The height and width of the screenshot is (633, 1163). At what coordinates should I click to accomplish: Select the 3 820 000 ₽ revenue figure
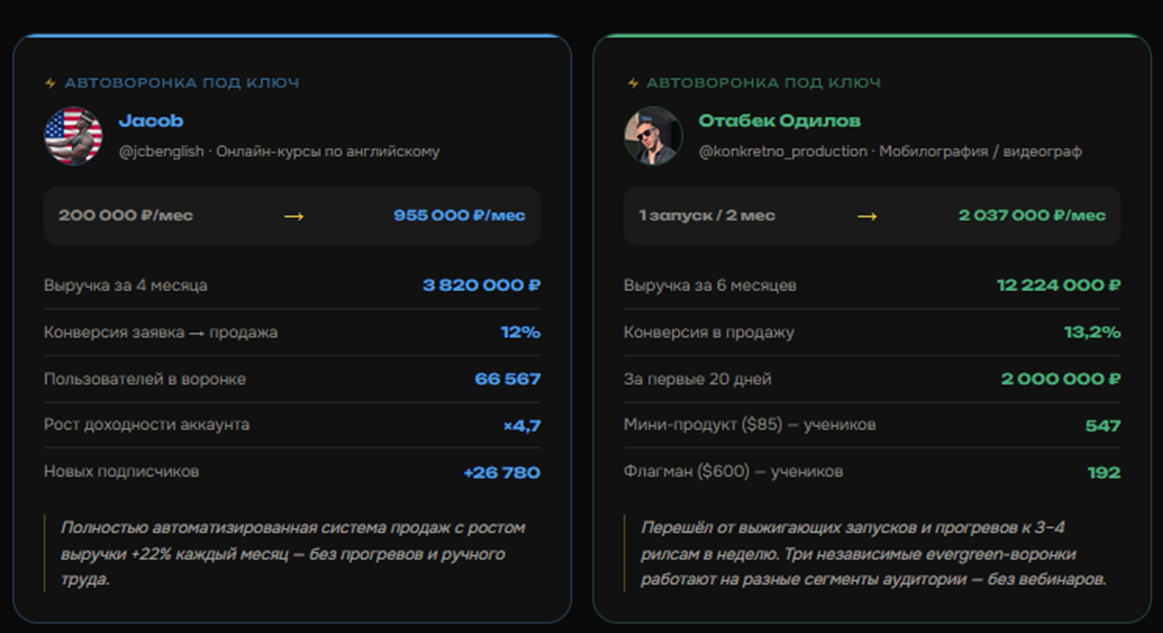[x=481, y=286]
